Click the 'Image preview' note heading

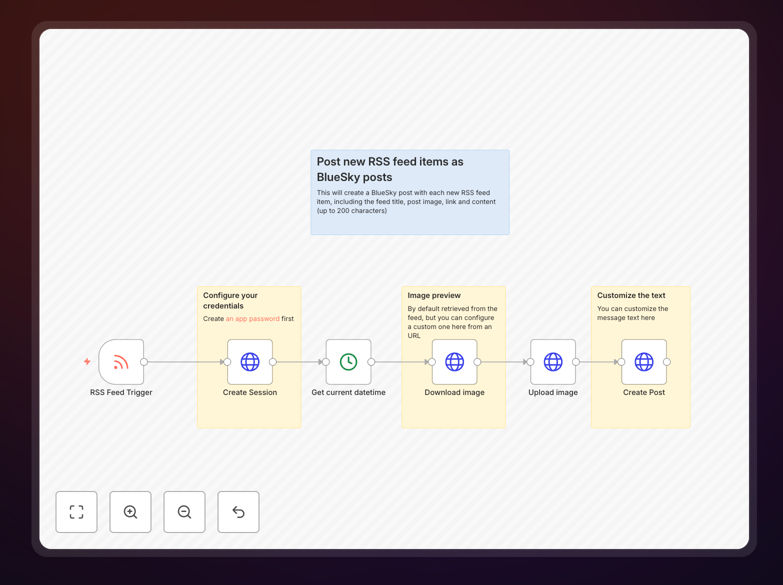(x=434, y=295)
